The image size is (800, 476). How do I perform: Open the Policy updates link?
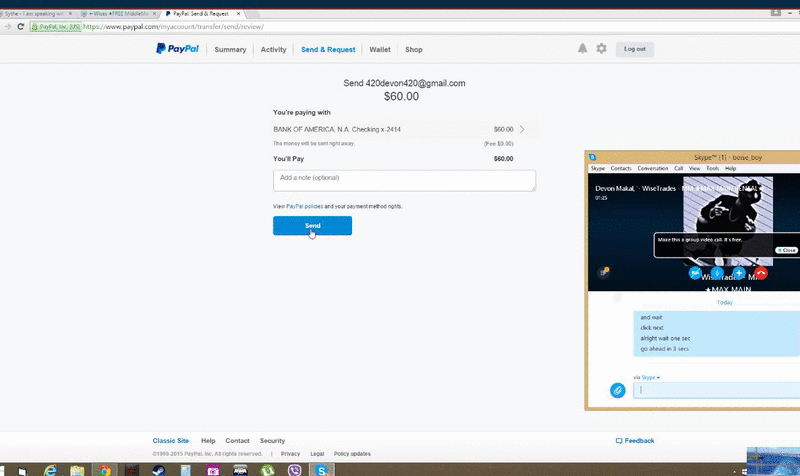[x=352, y=454]
